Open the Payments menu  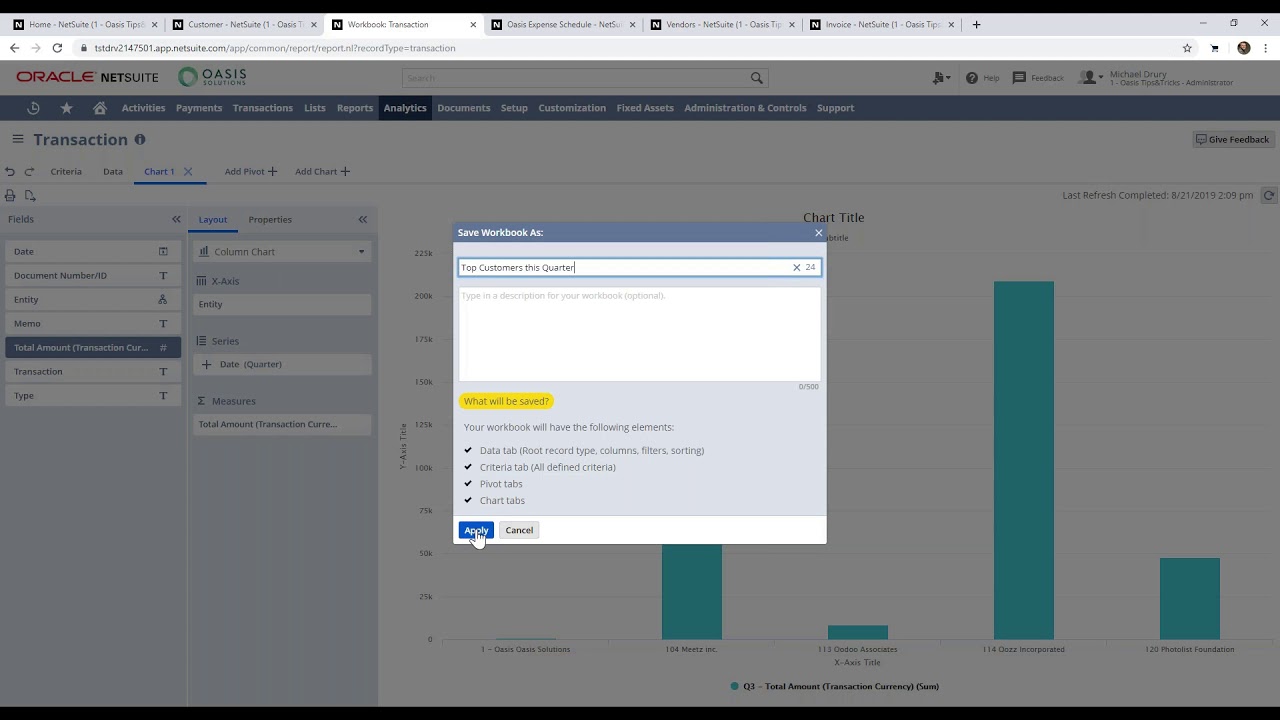point(199,108)
